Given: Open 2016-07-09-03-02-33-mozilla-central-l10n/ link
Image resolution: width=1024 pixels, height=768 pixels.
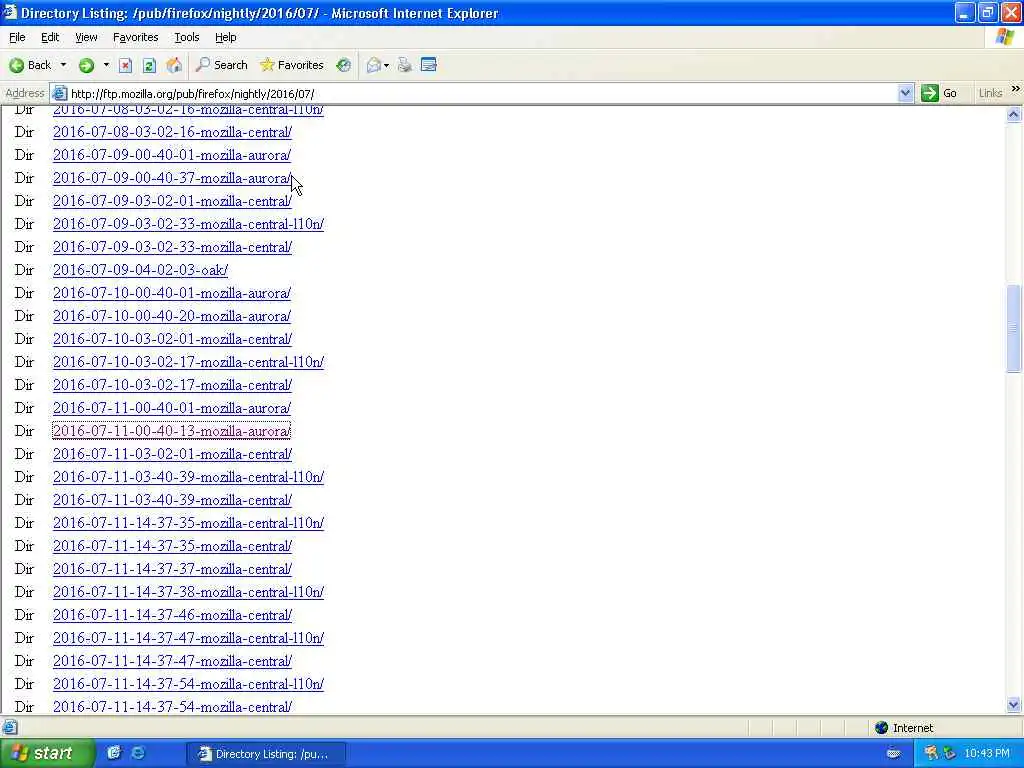Looking at the screenshot, I should click(x=188, y=224).
